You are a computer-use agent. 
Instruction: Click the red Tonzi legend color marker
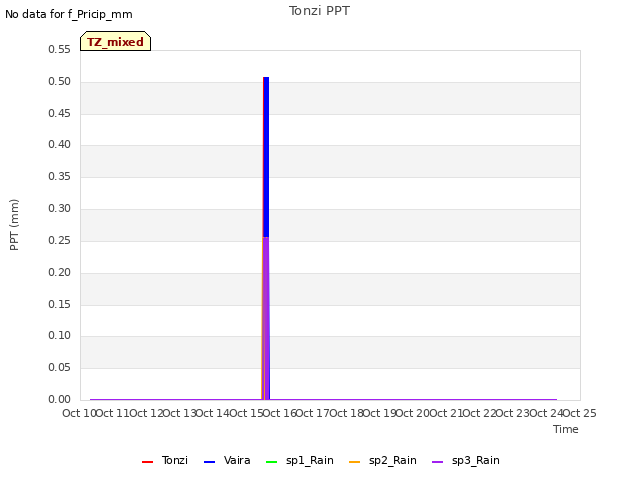tap(147, 462)
